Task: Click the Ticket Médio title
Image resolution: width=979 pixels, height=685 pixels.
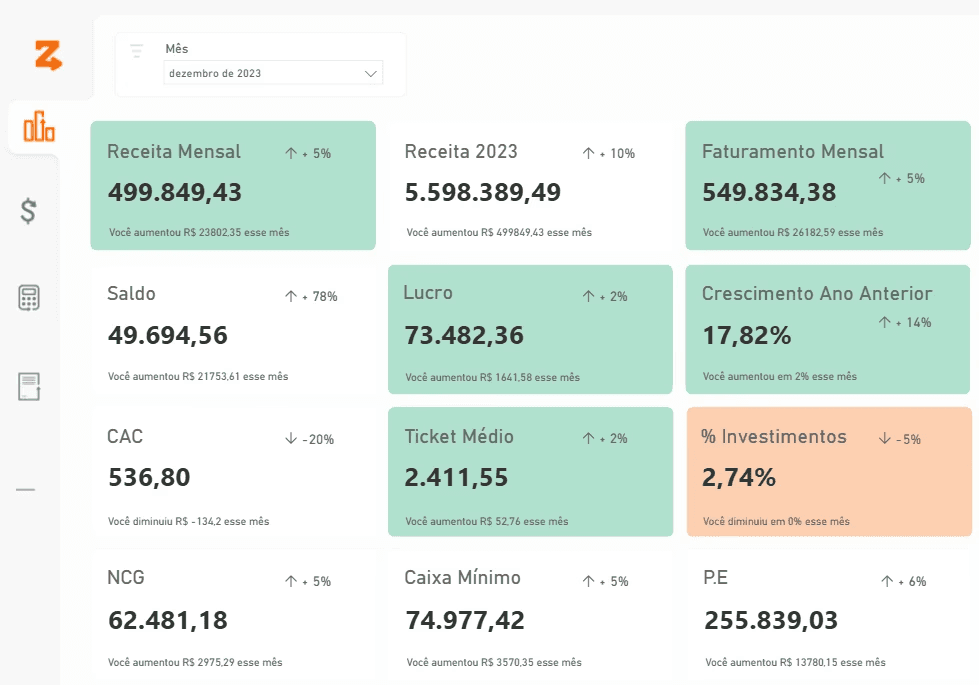Action: coord(459,436)
